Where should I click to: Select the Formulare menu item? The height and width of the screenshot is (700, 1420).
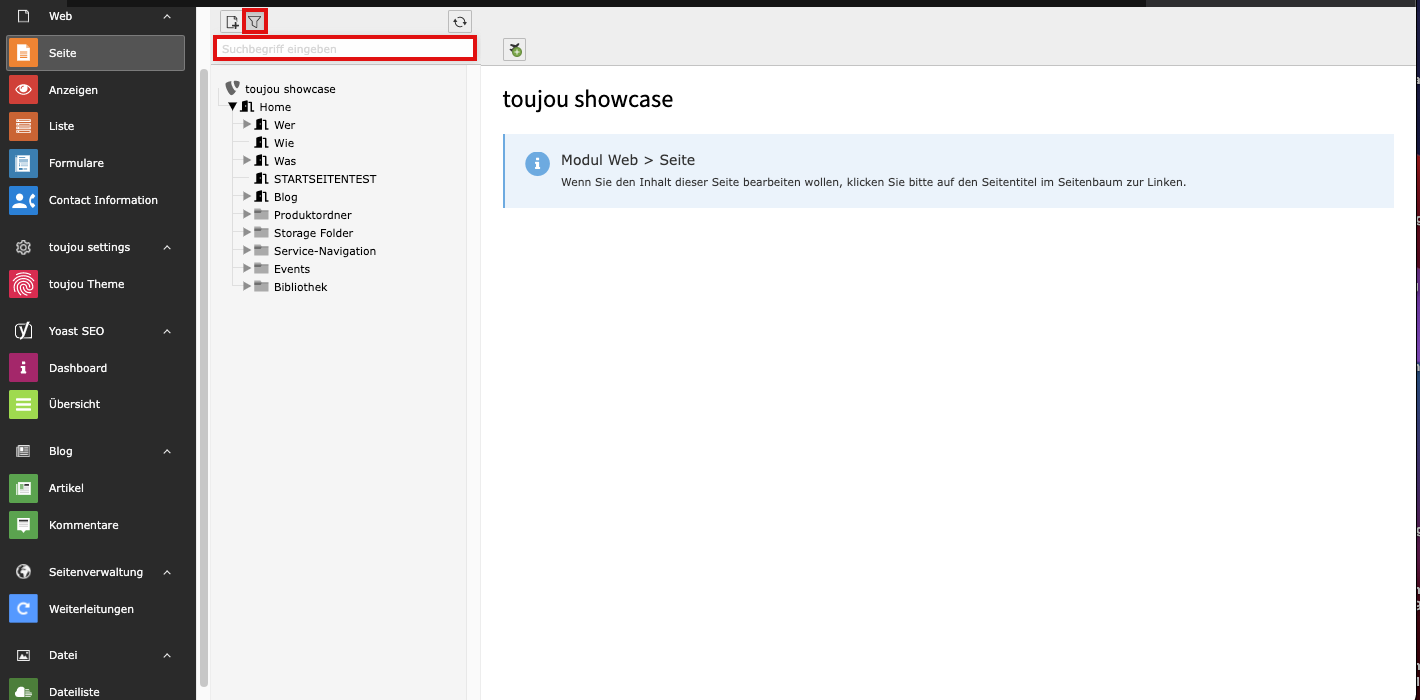(76, 163)
